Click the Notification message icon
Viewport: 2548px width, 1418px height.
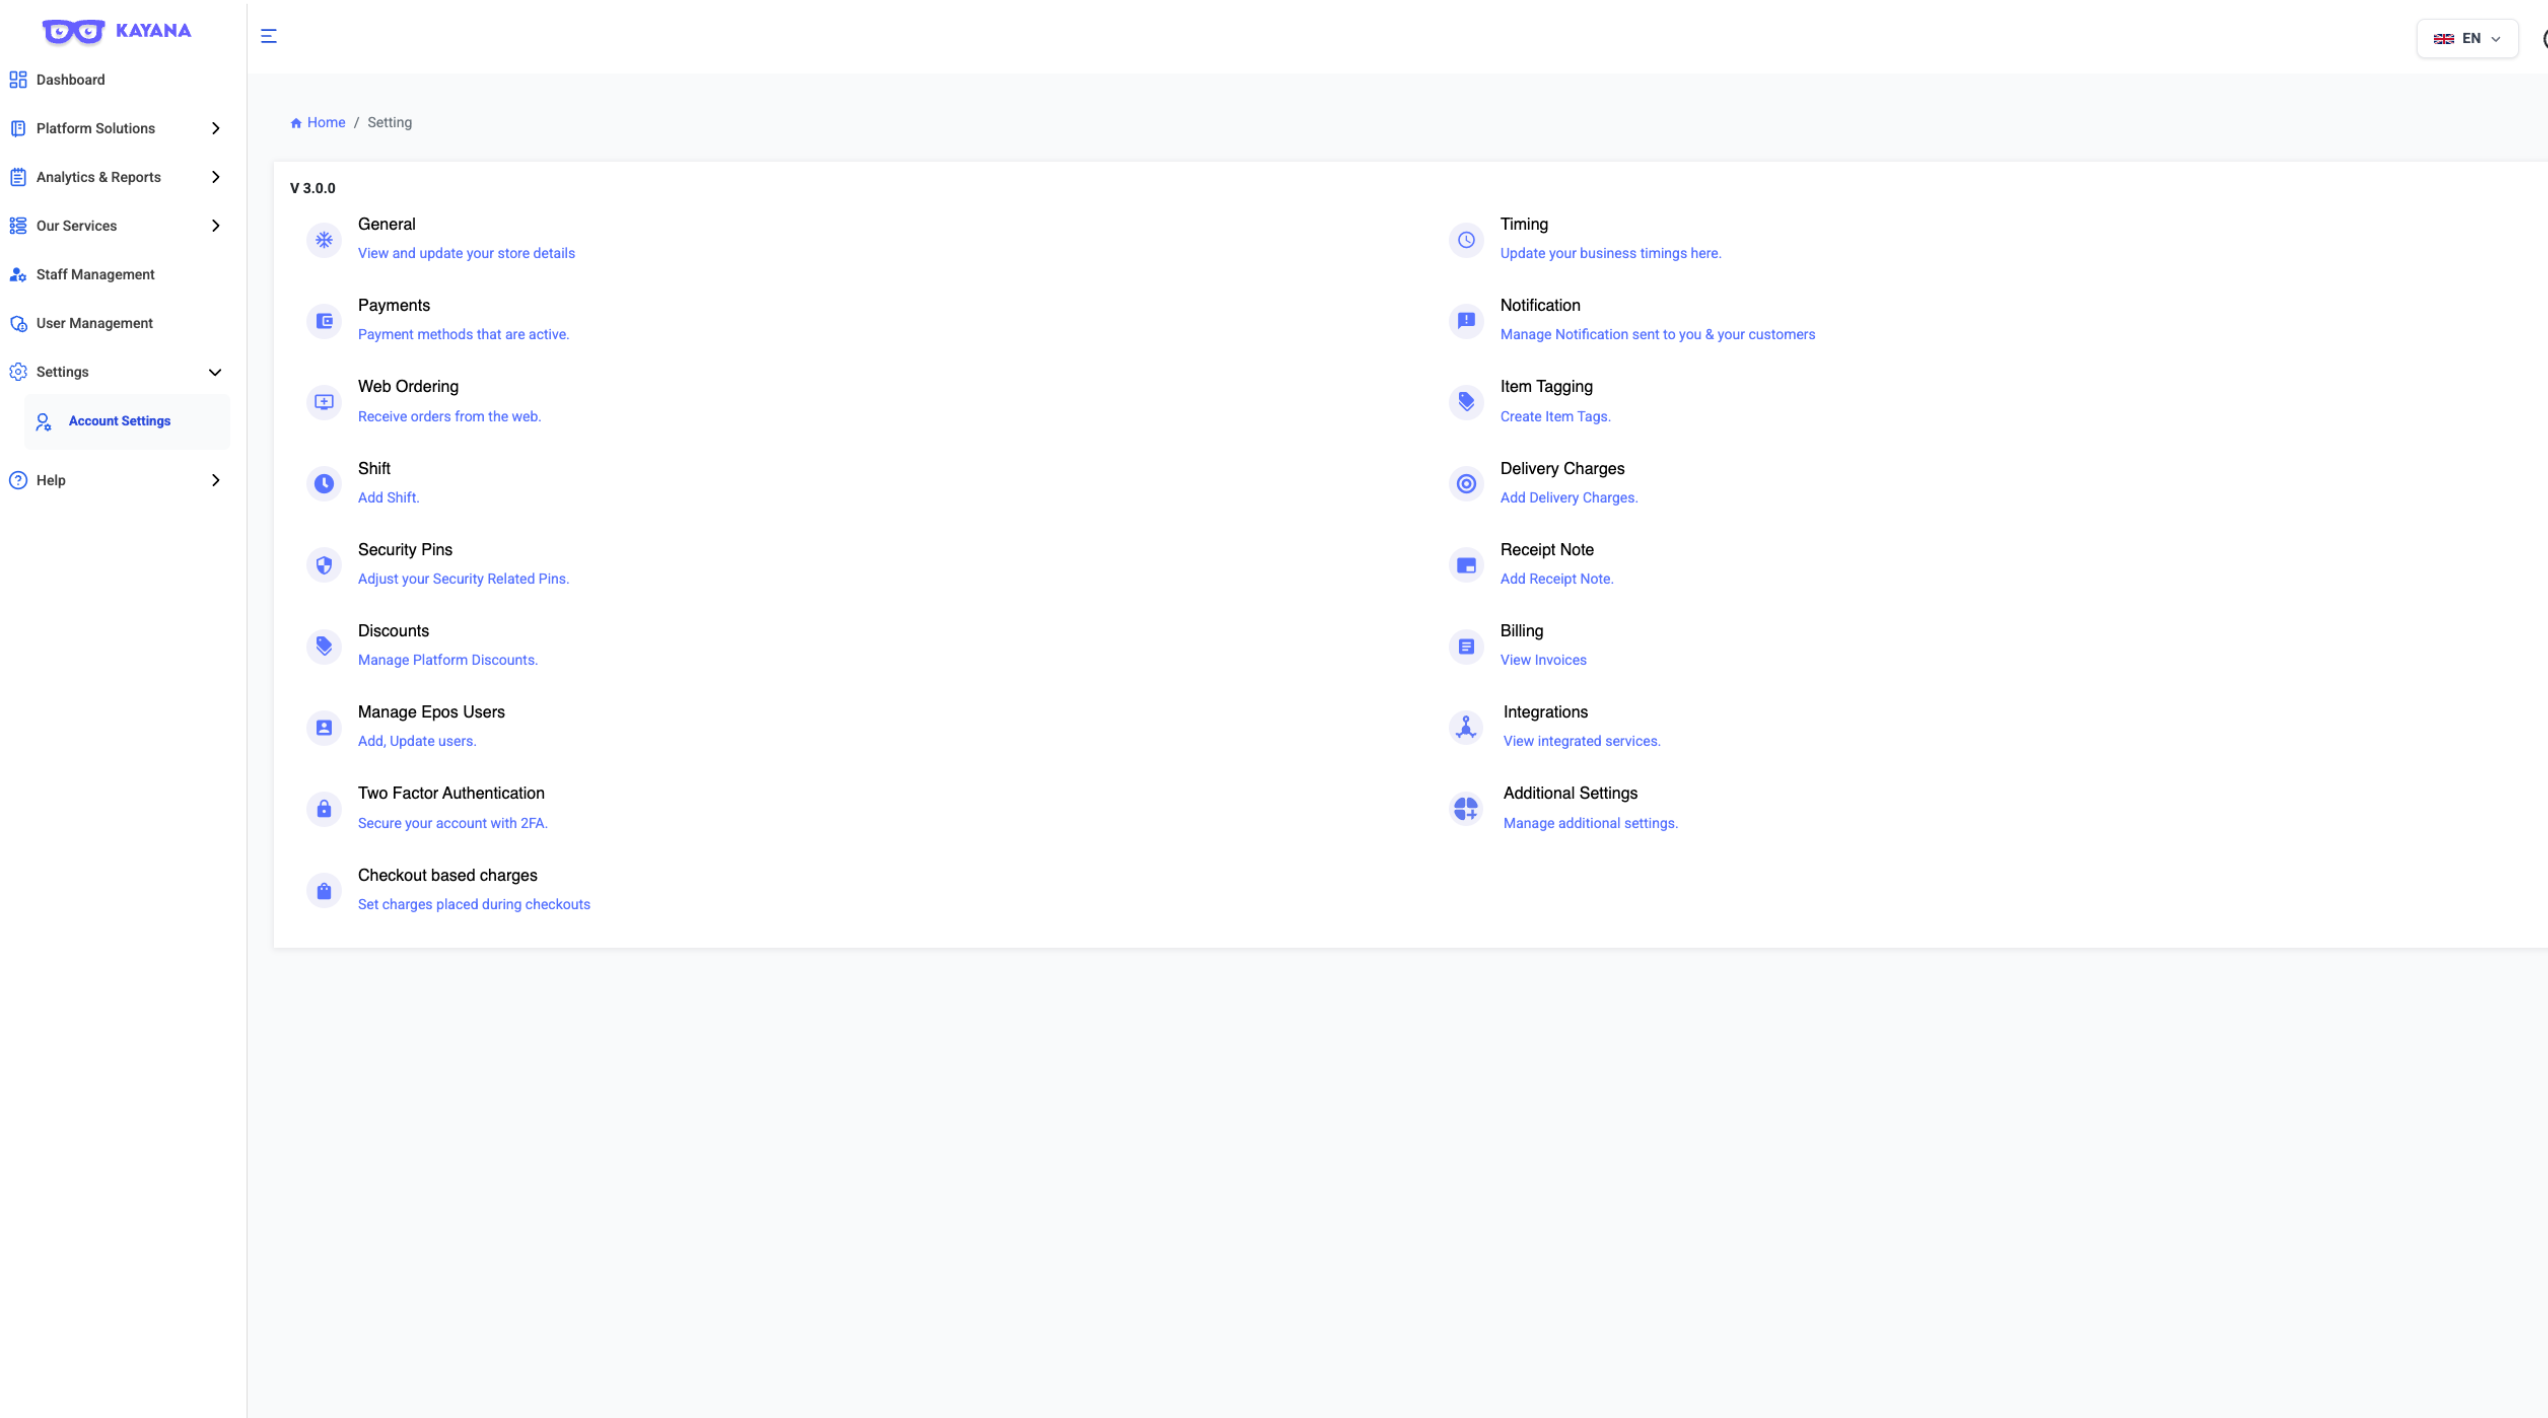tap(1466, 321)
